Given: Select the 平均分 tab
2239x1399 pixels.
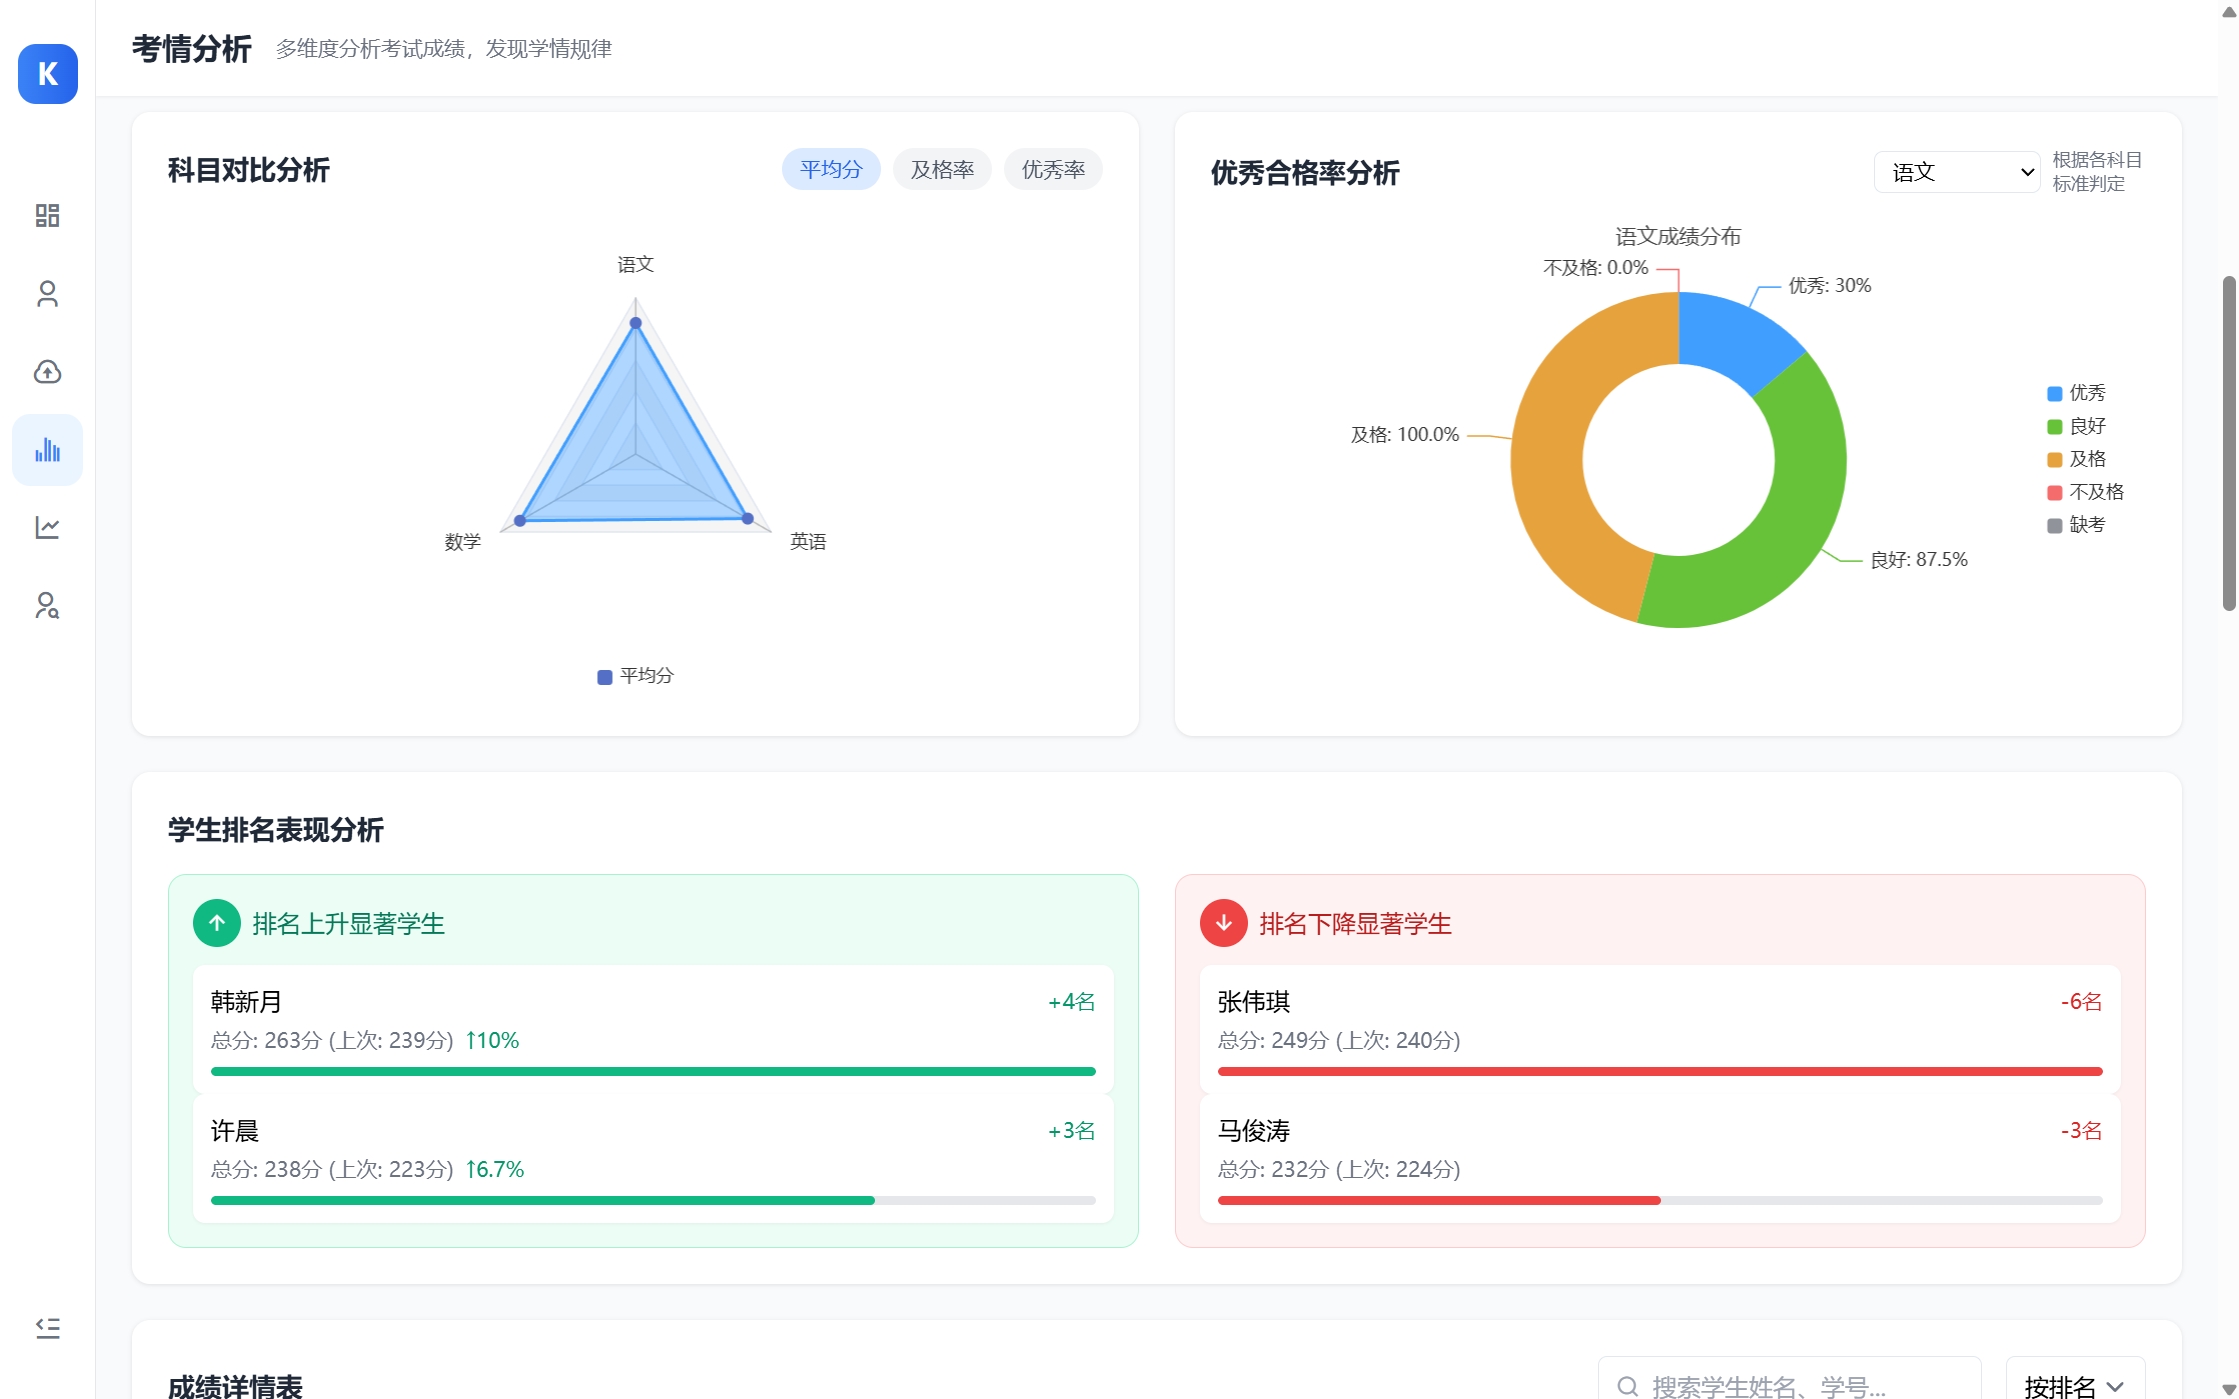Looking at the screenshot, I should [830, 170].
